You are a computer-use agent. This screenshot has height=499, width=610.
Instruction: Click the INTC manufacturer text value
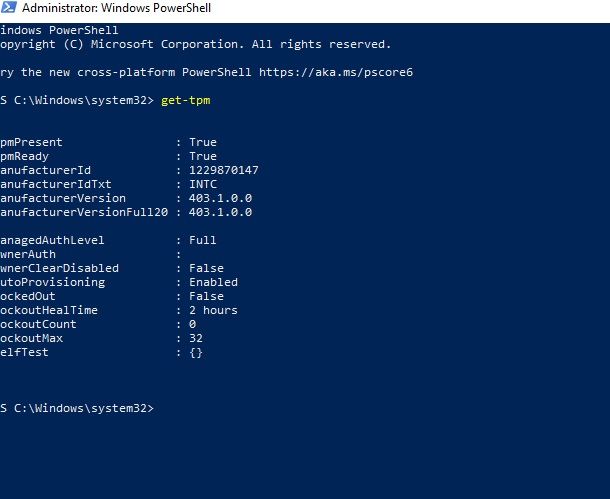tap(203, 184)
